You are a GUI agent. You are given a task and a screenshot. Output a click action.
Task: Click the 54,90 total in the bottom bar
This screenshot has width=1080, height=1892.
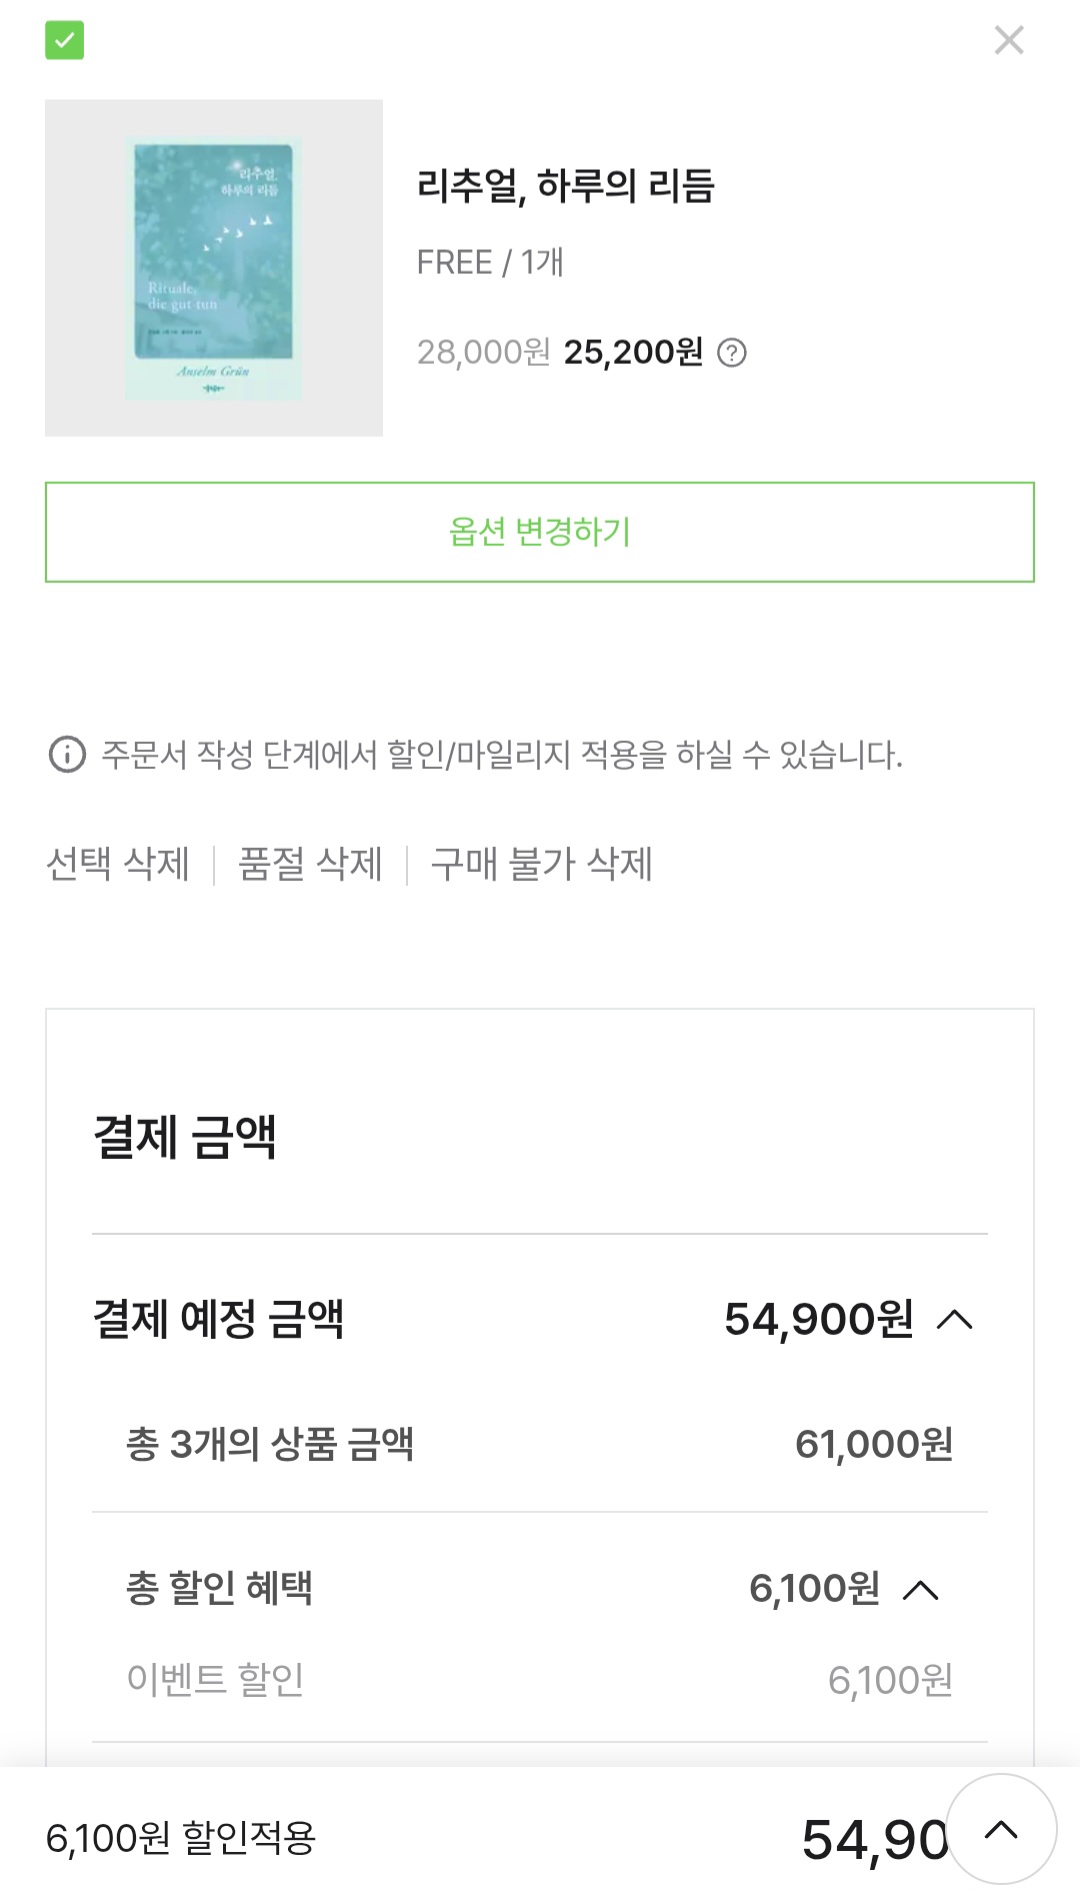click(x=874, y=1840)
